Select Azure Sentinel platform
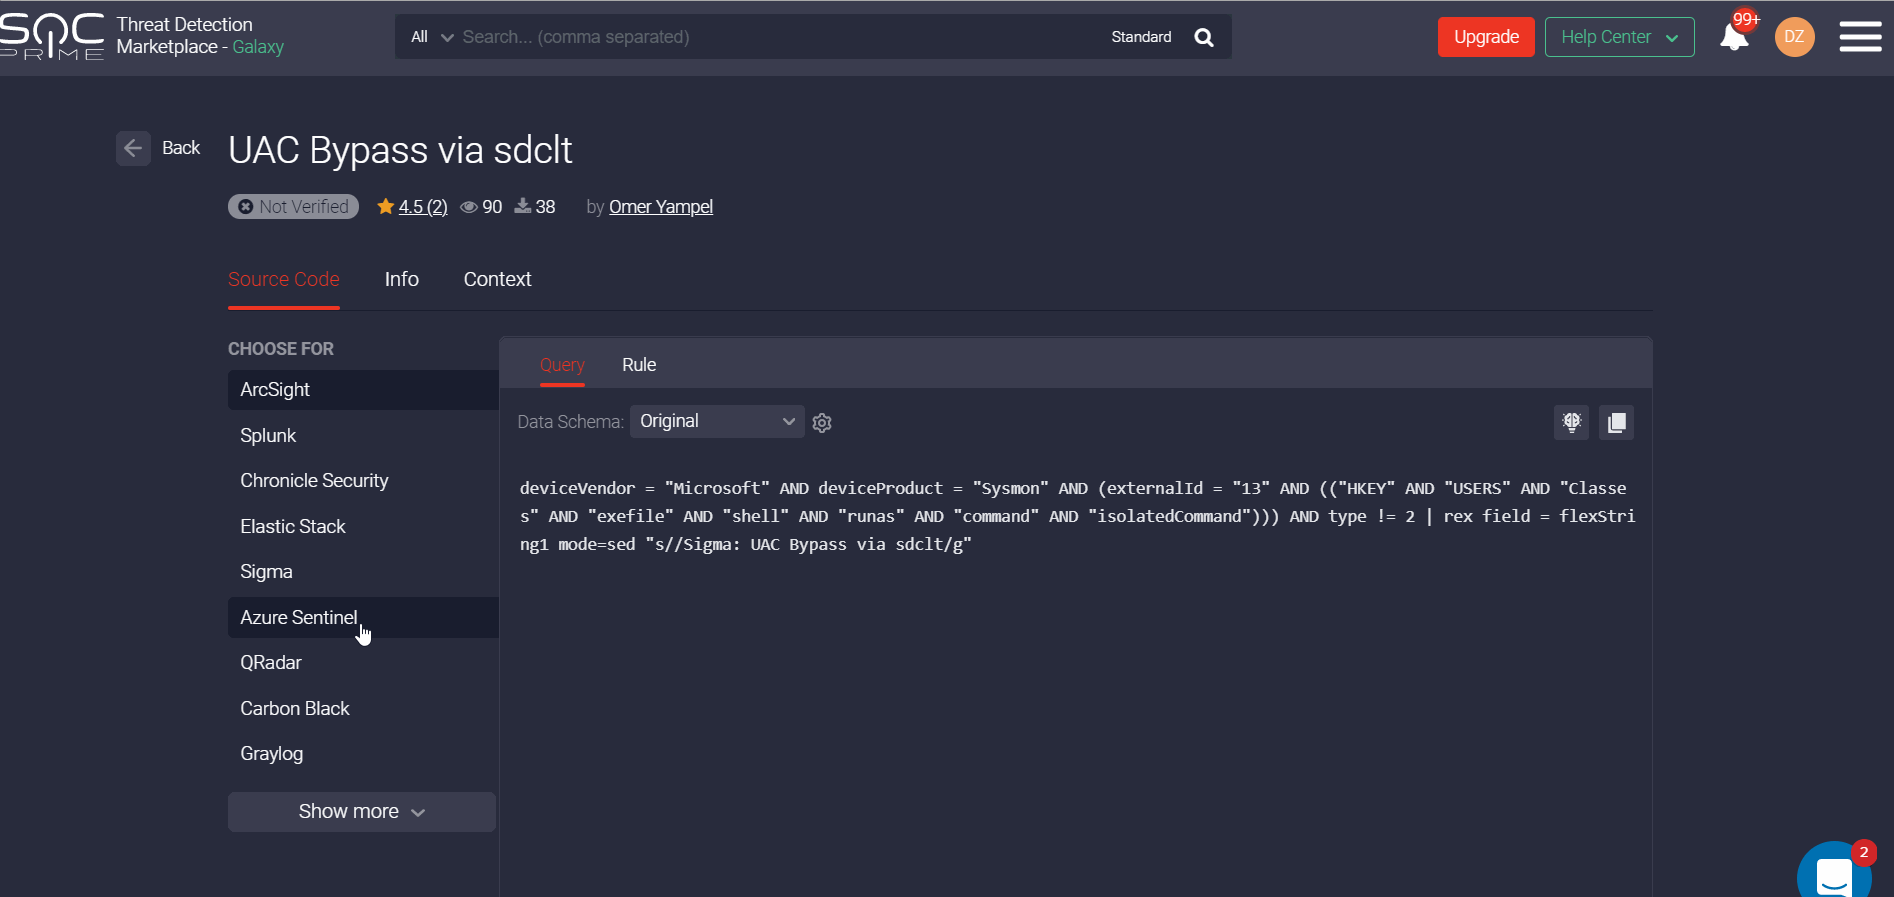The height and width of the screenshot is (897, 1894). pos(298,618)
